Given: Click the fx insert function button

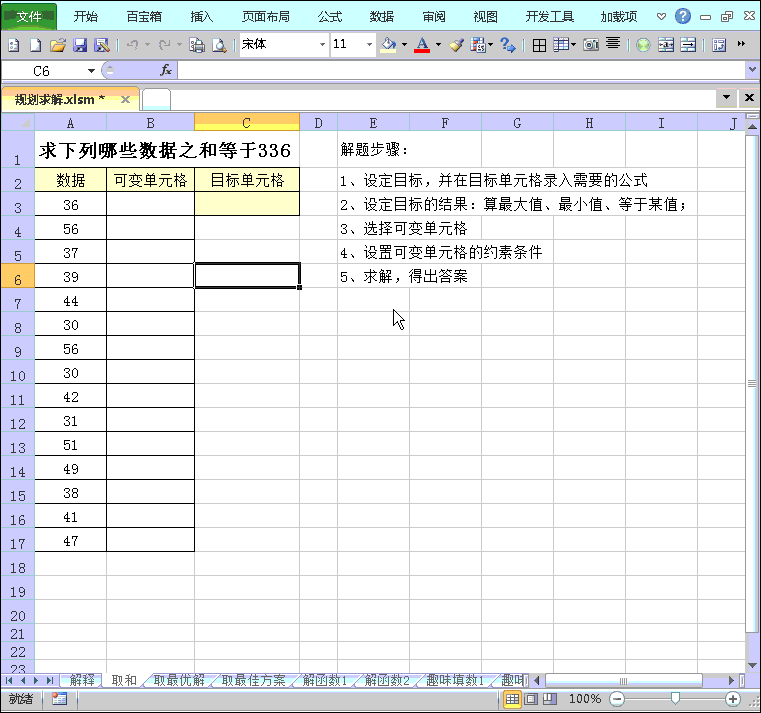Looking at the screenshot, I should (166, 70).
